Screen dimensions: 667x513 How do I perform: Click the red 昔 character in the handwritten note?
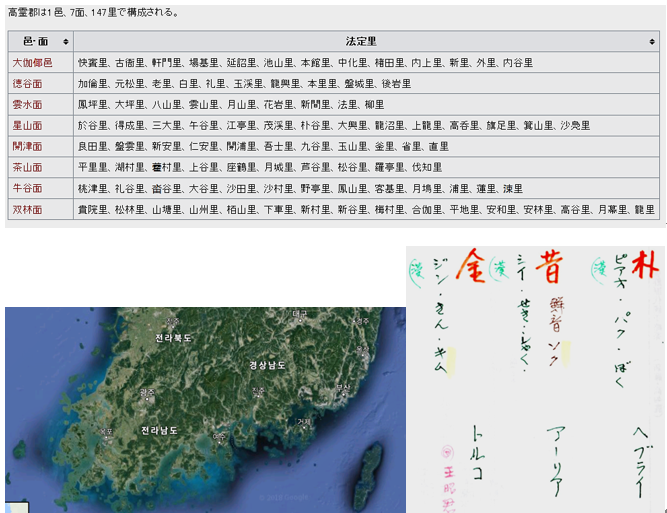pos(549,267)
